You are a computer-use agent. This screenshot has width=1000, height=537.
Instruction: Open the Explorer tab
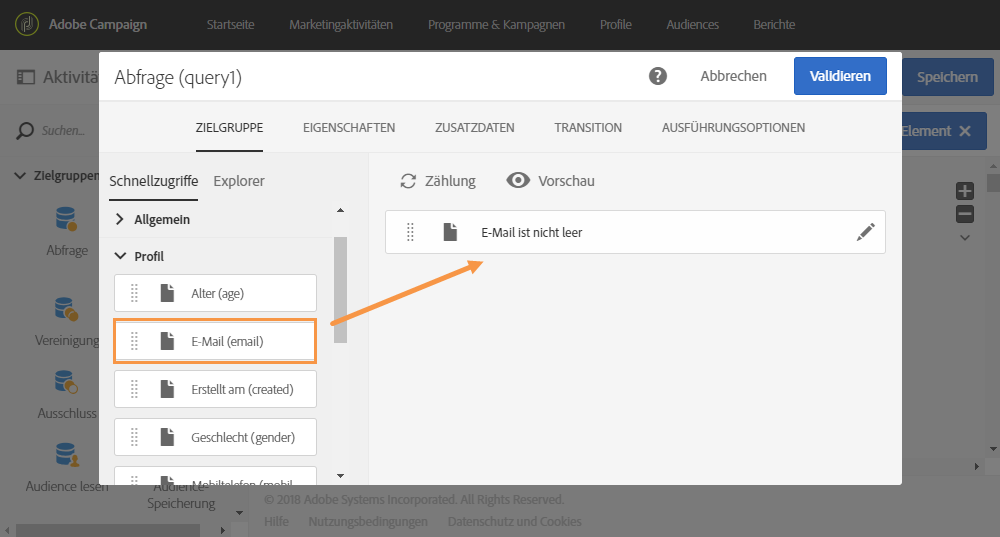(239, 181)
